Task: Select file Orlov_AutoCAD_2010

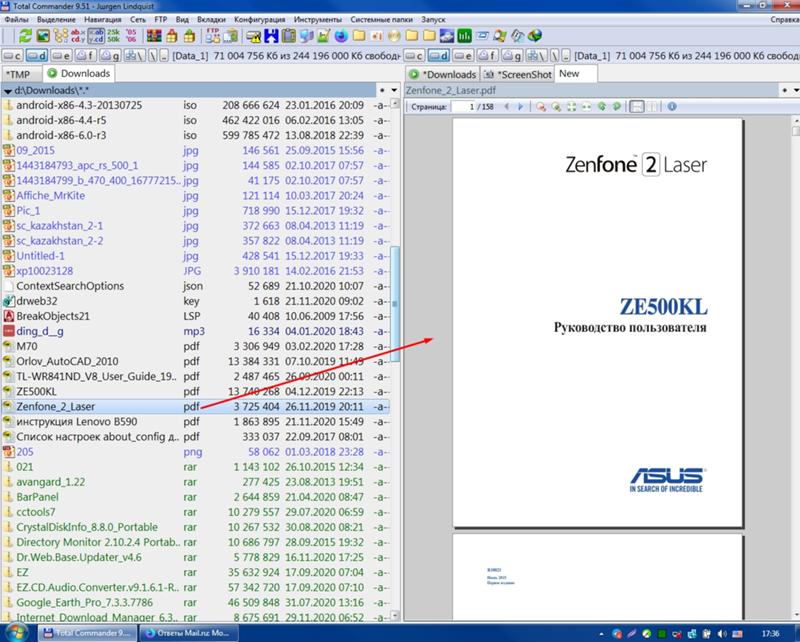Action: (x=195, y=361)
